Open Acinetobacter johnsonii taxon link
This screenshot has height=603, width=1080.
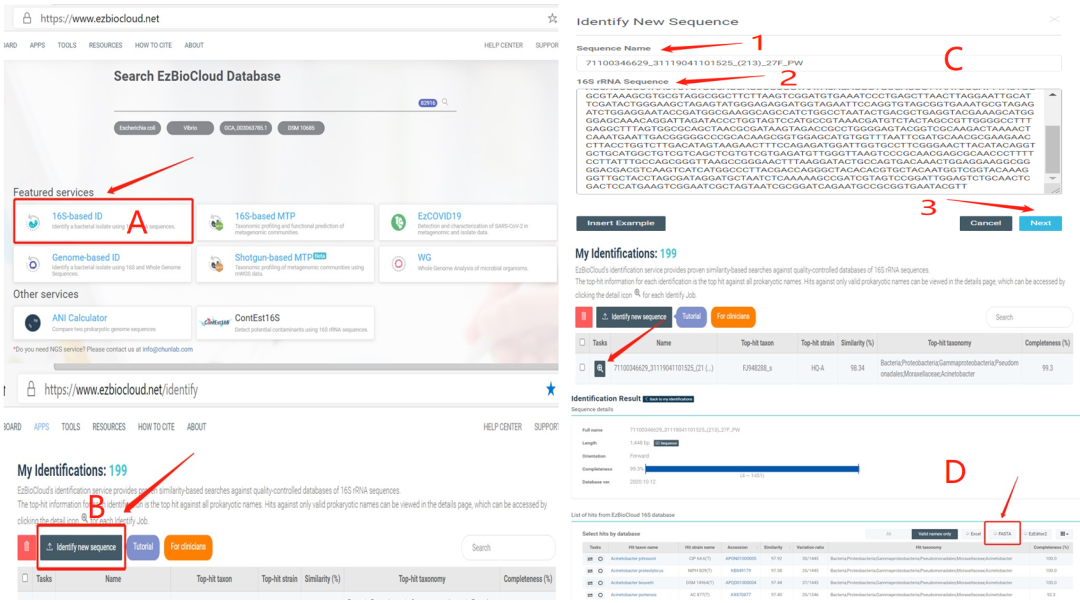(x=633, y=559)
